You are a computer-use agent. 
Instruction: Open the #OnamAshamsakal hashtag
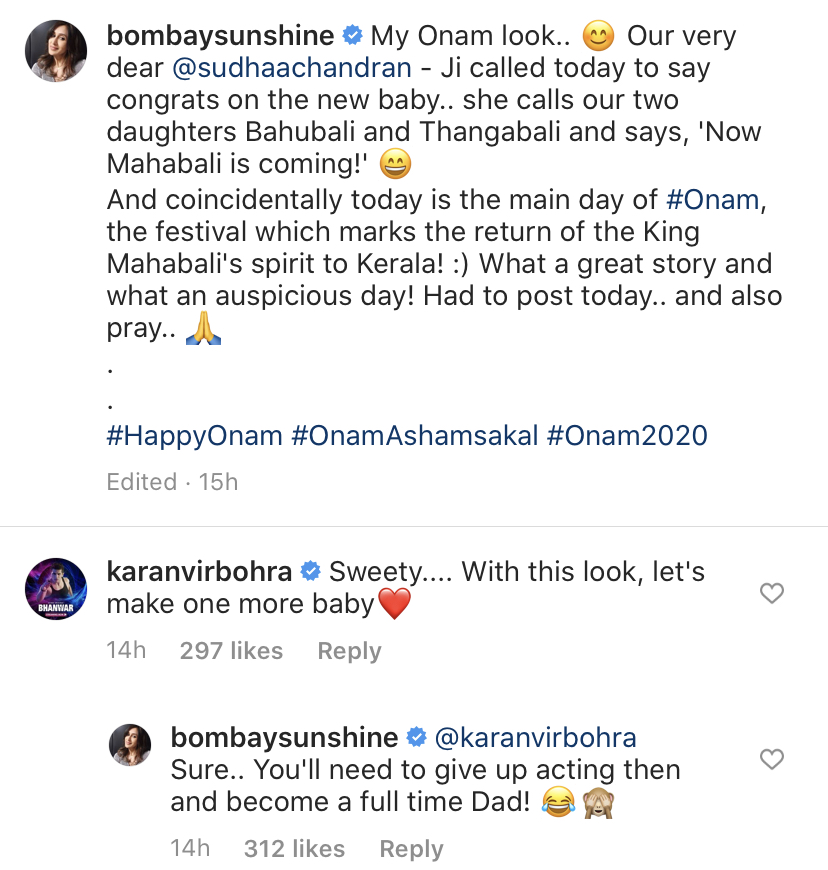(414, 436)
